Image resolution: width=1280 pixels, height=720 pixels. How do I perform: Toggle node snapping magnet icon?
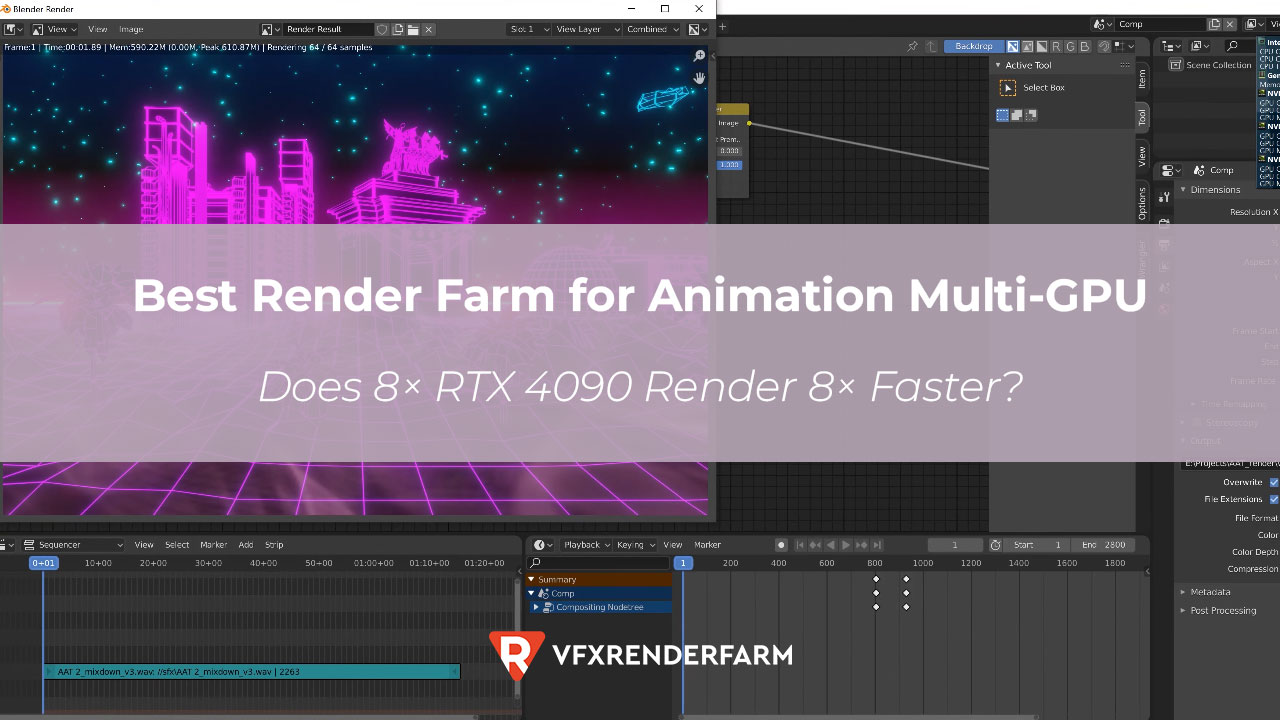click(x=1105, y=46)
